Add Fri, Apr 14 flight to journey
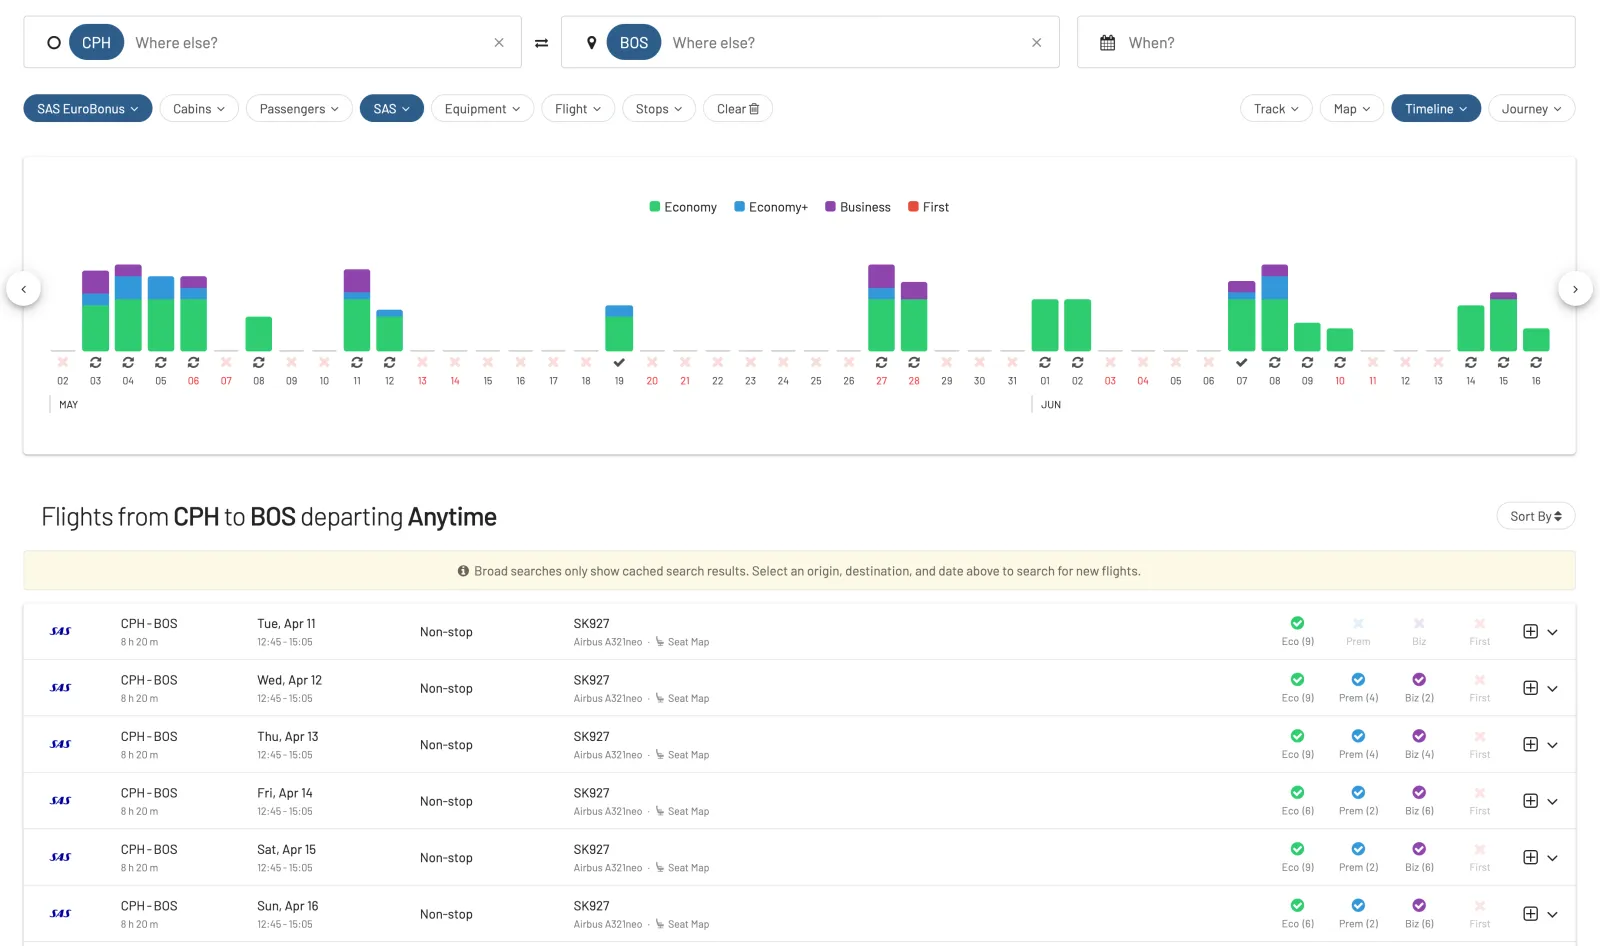 [1530, 801]
